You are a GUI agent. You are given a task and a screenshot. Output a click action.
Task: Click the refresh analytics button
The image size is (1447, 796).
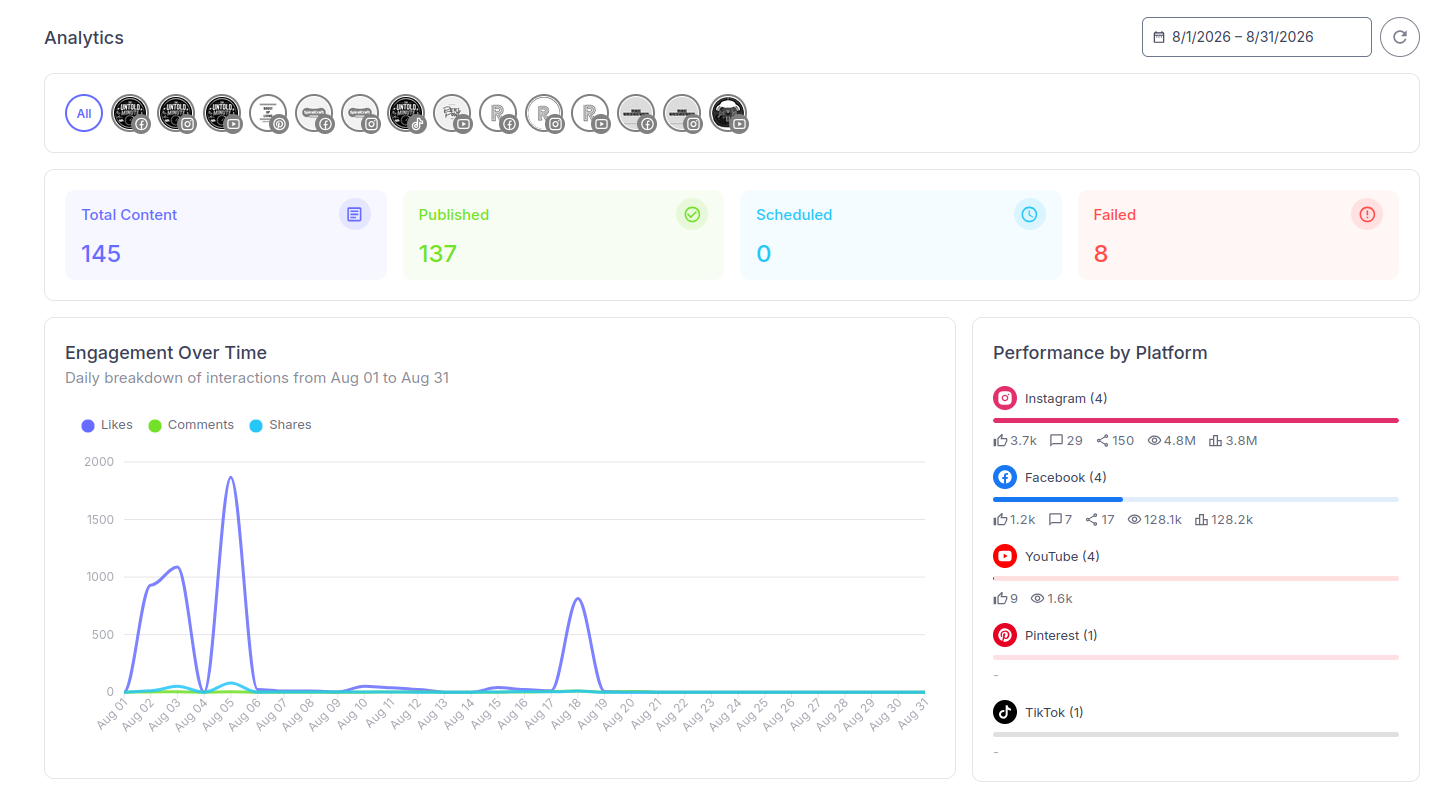point(1399,37)
